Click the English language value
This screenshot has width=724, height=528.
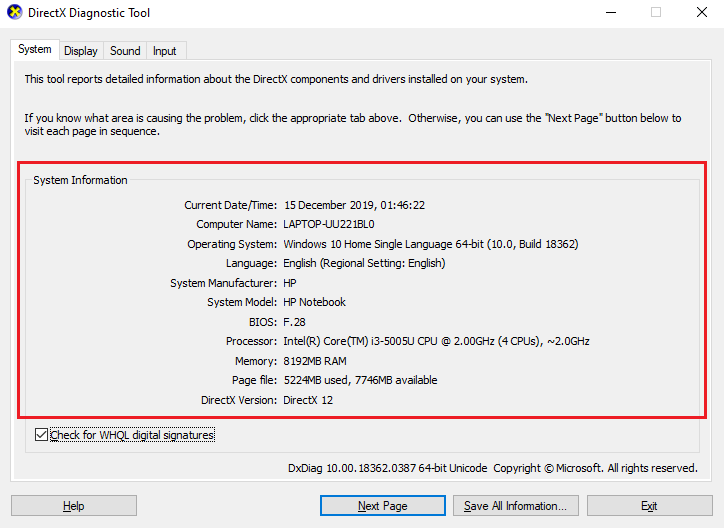coord(364,263)
